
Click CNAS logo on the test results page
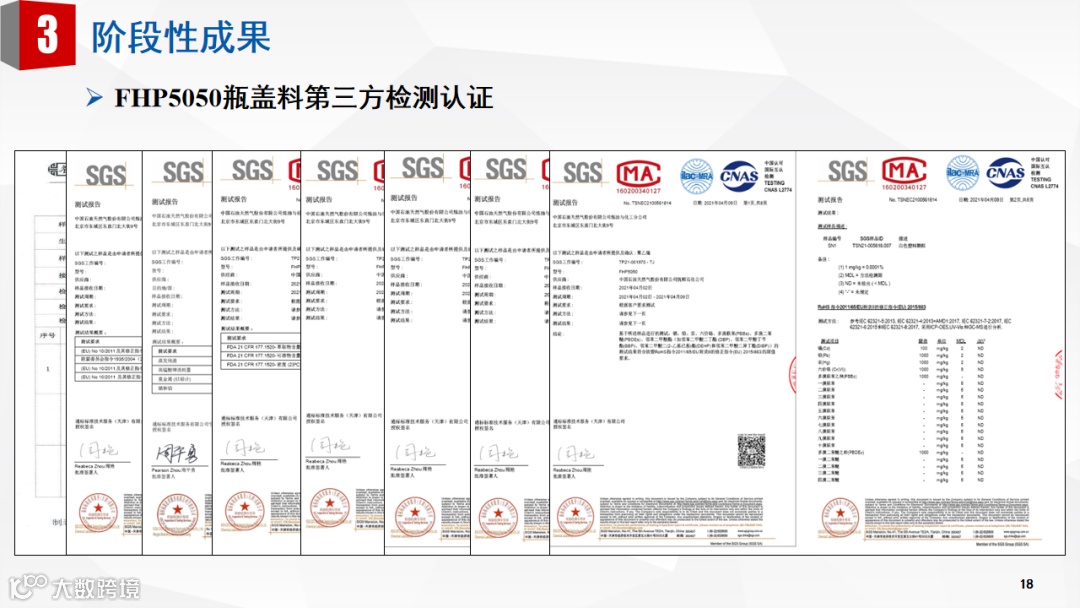point(1005,173)
